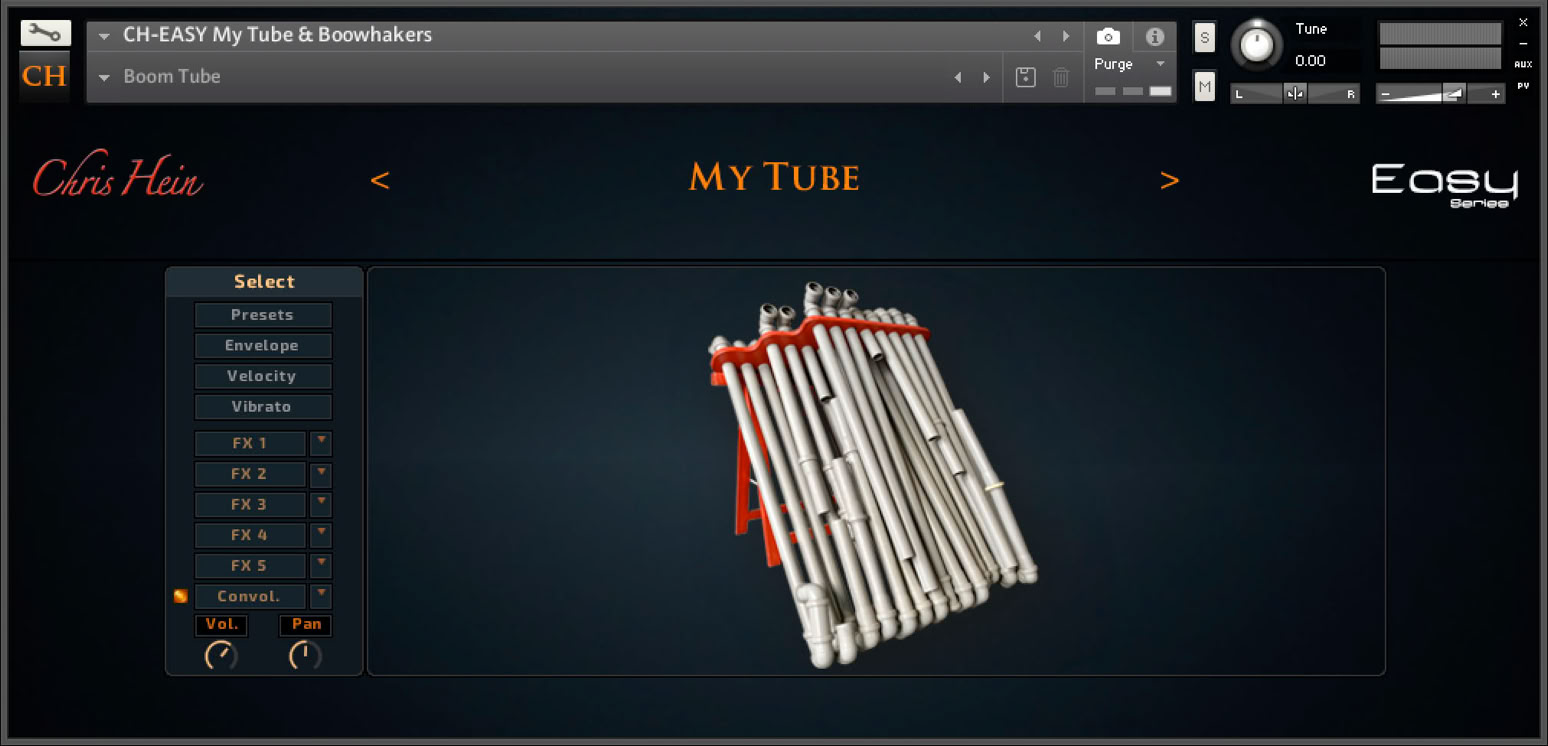The height and width of the screenshot is (746, 1548).
Task: Select previous snapshot arrow beside Boom Tube
Action: 958,77
